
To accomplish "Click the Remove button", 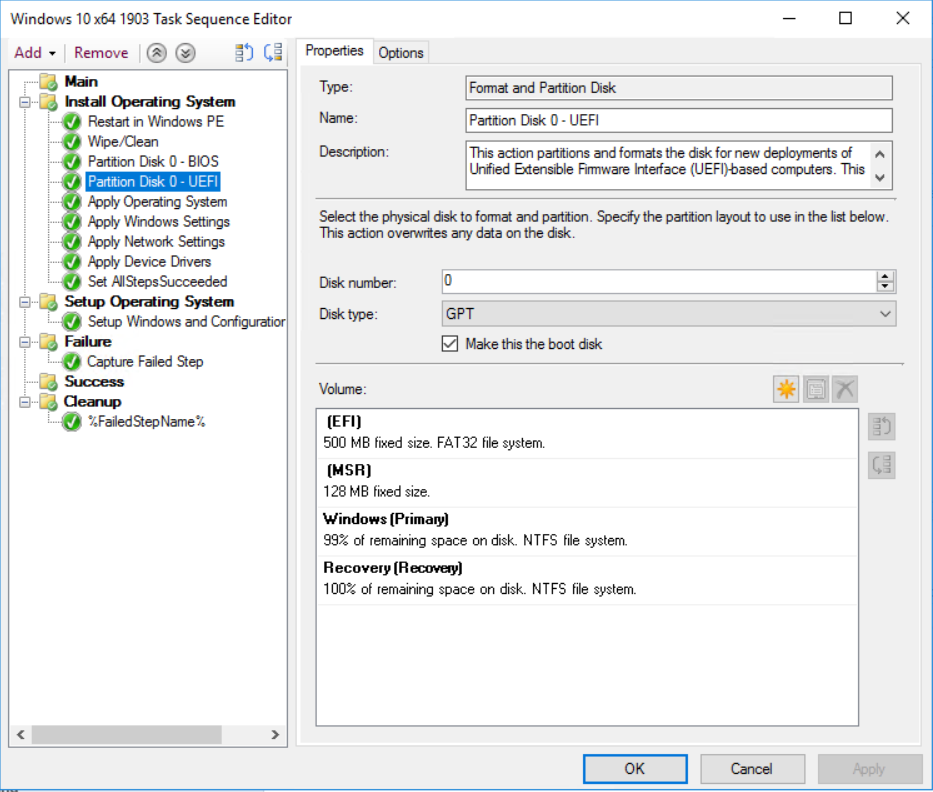I will pyautogui.click(x=101, y=53).
